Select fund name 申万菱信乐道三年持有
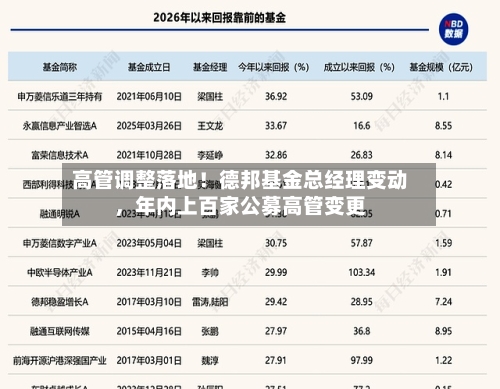 point(60,97)
